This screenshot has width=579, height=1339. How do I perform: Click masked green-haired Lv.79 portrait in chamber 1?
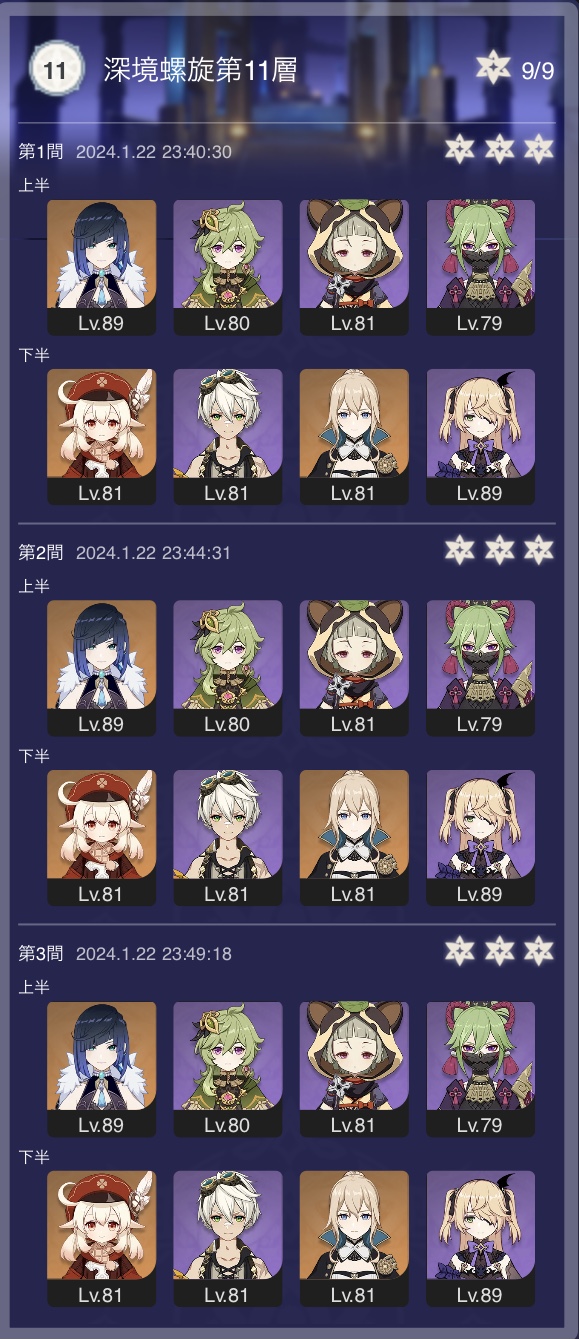coord(480,267)
